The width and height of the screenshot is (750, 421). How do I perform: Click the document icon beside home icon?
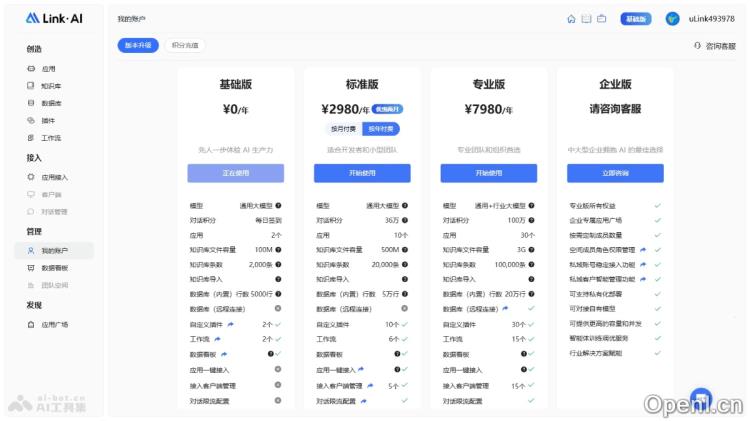coord(586,19)
